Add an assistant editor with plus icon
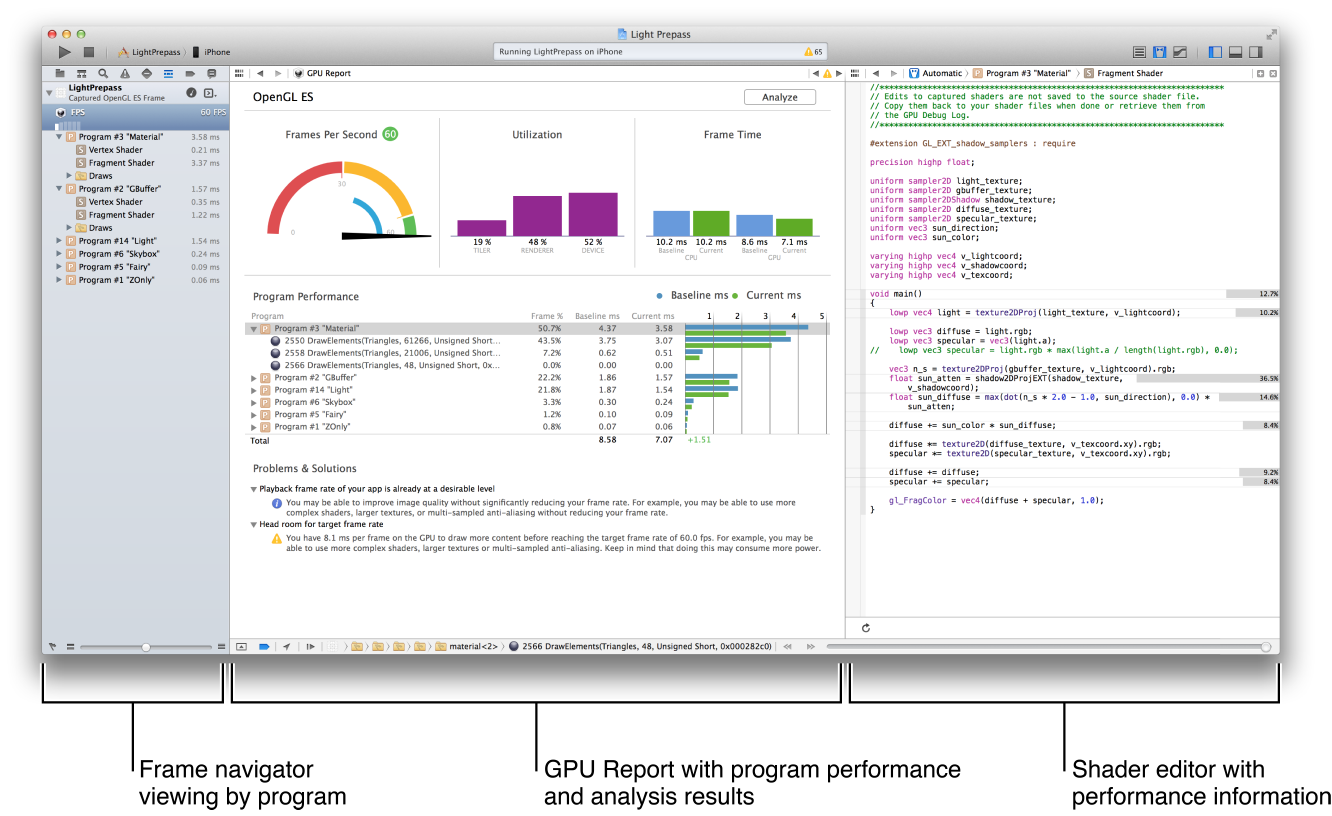 coord(1260,74)
